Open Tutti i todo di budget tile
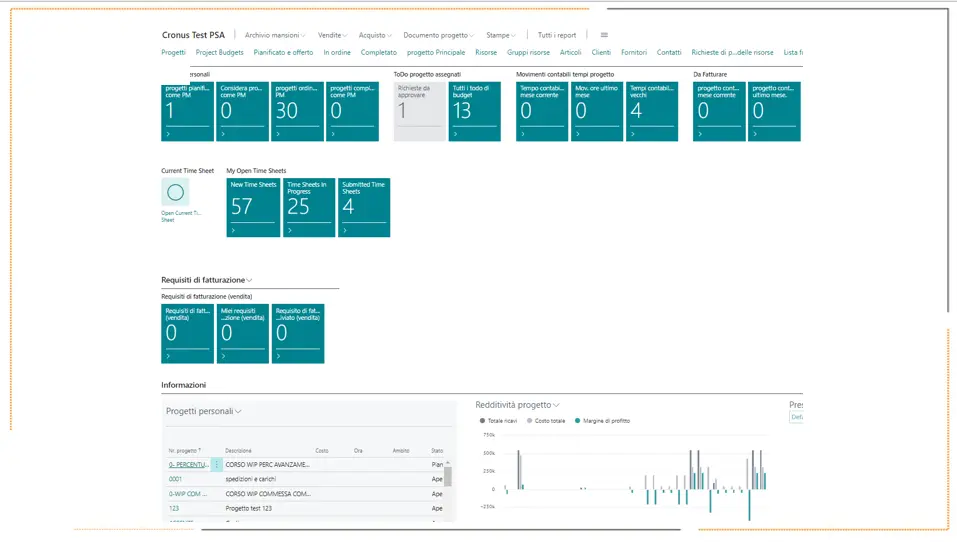 coord(475,112)
